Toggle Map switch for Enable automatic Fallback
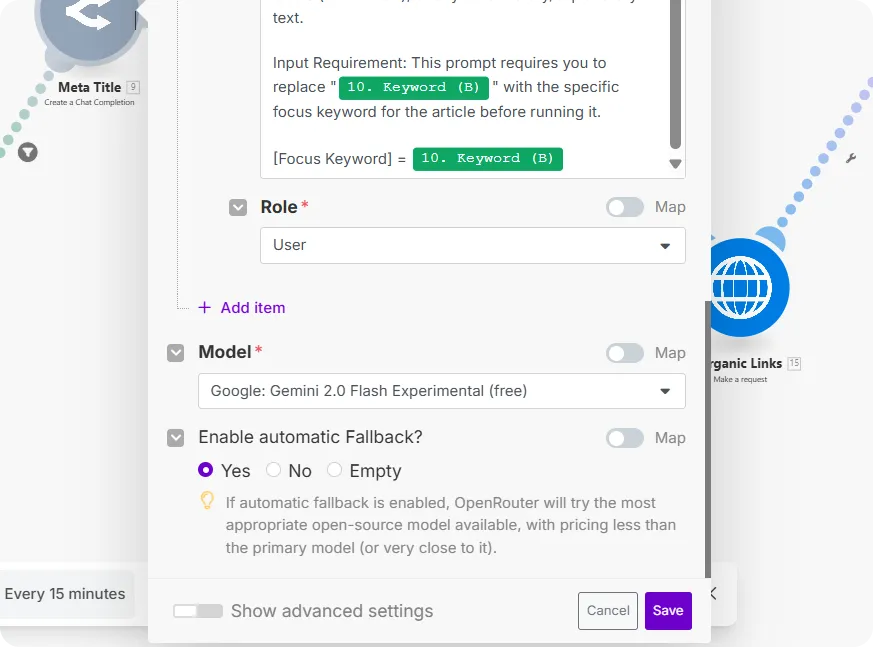Image resolution: width=873 pixels, height=647 pixels. [x=625, y=438]
